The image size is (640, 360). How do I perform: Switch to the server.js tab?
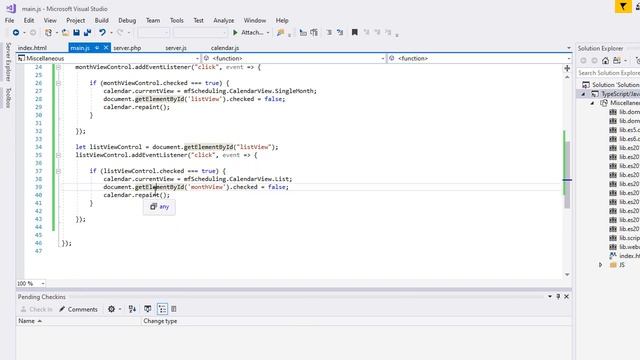tap(176, 48)
